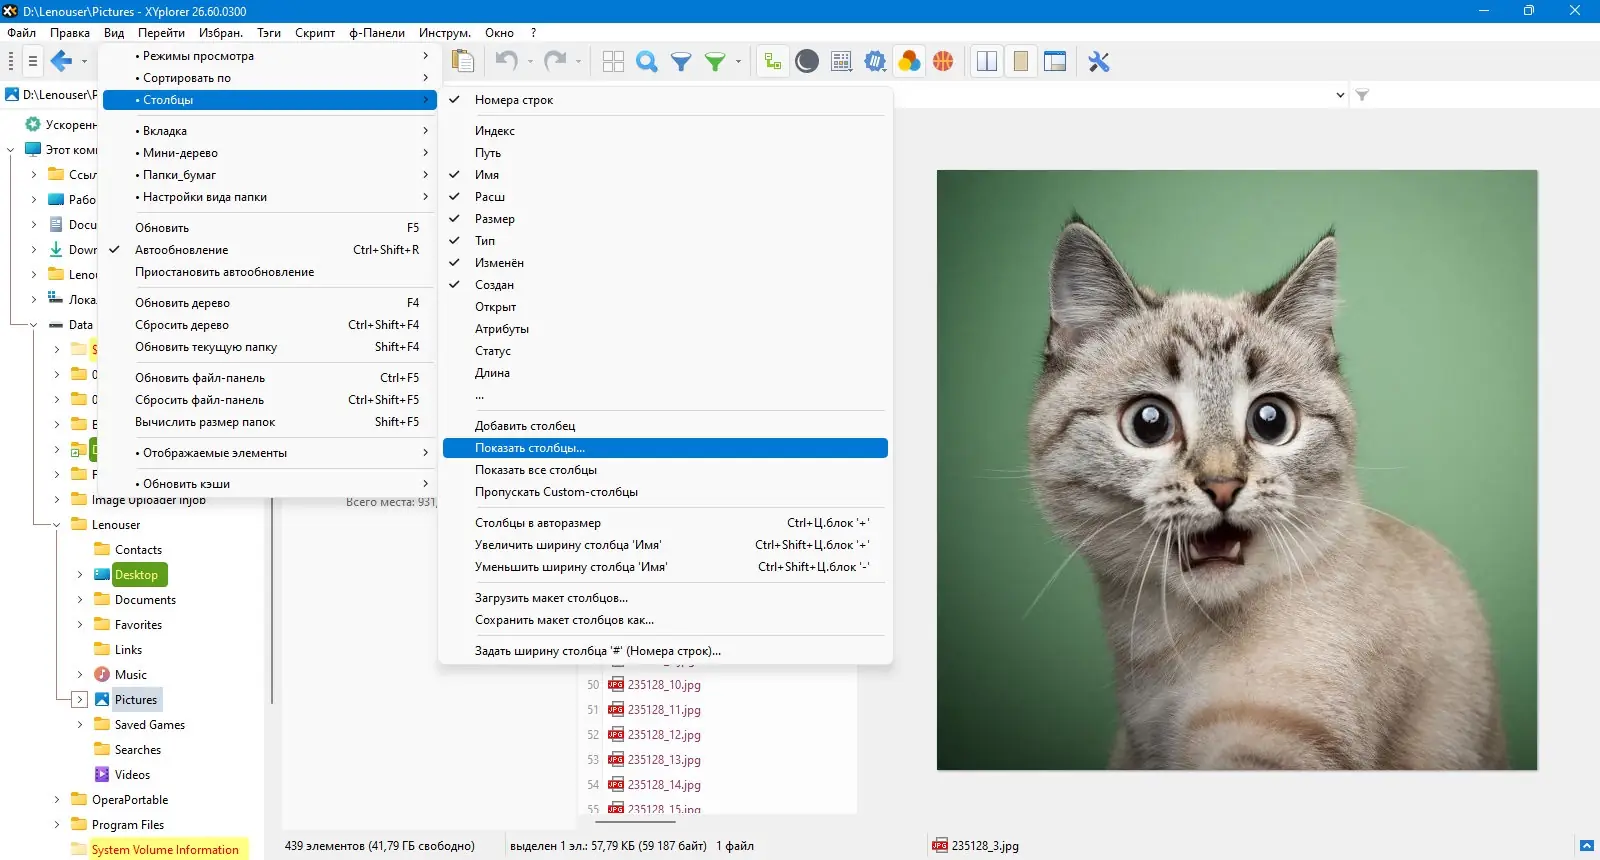Click the cat preview image
This screenshot has height=860, width=1600.
pos(1237,470)
